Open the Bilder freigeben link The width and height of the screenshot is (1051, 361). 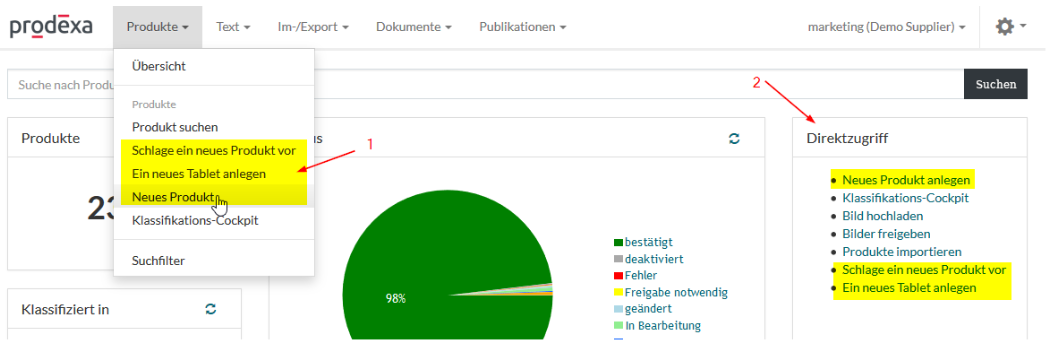pyautogui.click(x=886, y=234)
